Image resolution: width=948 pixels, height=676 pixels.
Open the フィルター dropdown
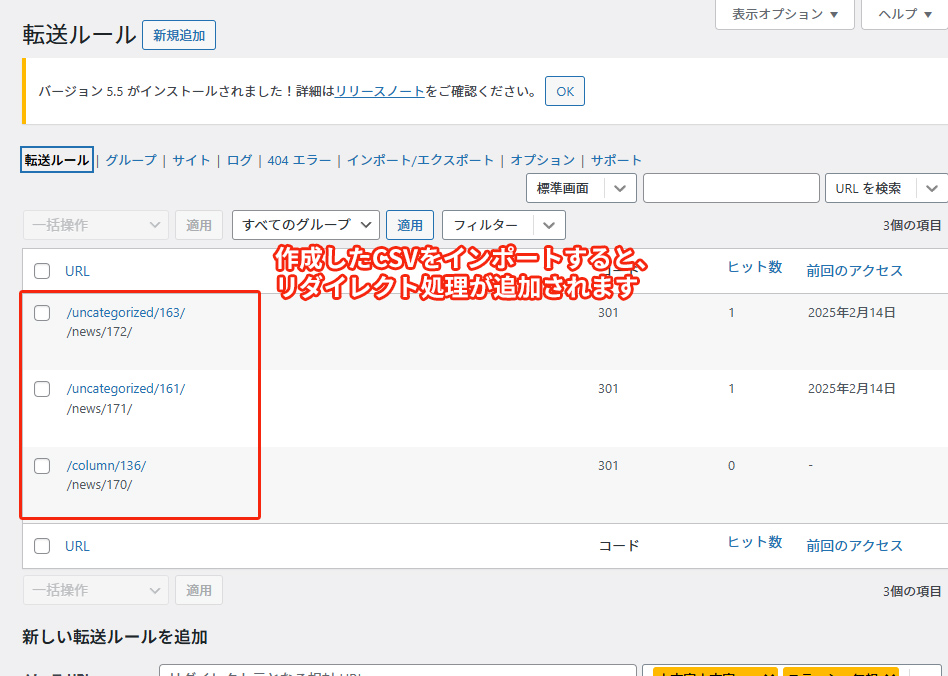[503, 225]
